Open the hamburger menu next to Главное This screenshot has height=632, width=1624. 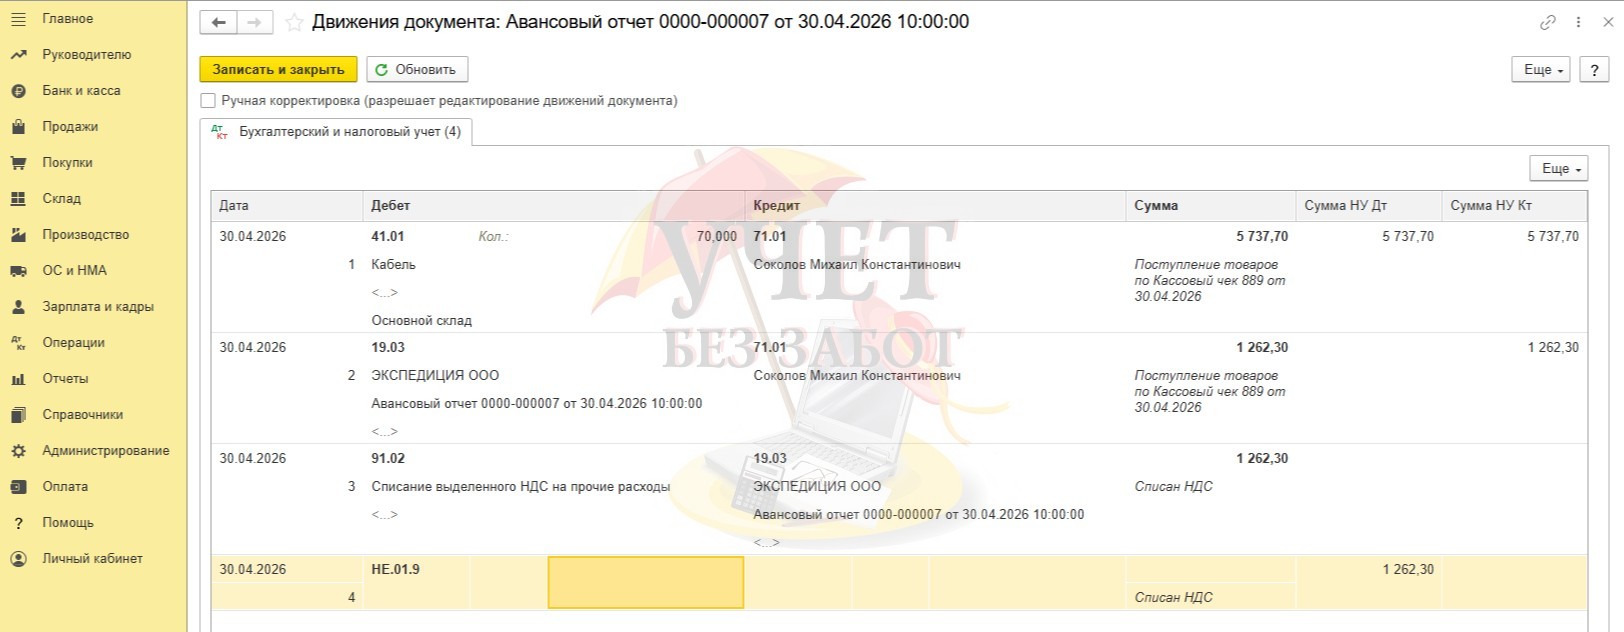(x=18, y=19)
